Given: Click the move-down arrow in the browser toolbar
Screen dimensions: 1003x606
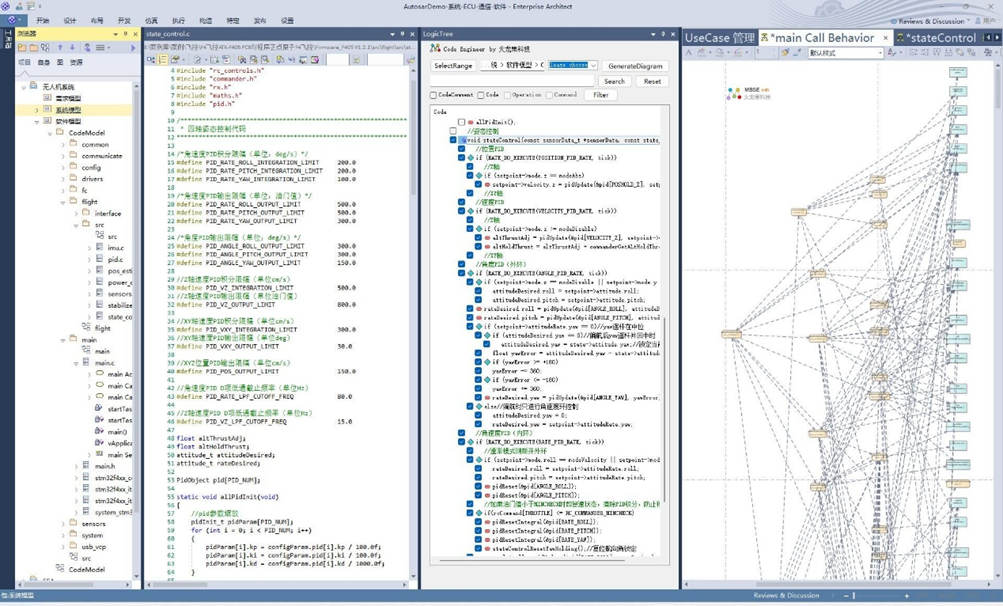Looking at the screenshot, I should pos(72,47).
